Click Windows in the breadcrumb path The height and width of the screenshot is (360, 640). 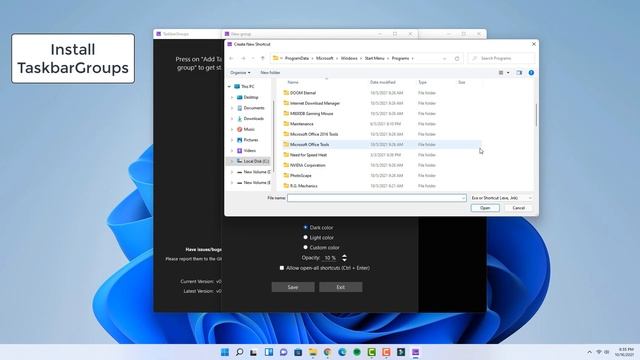point(349,58)
